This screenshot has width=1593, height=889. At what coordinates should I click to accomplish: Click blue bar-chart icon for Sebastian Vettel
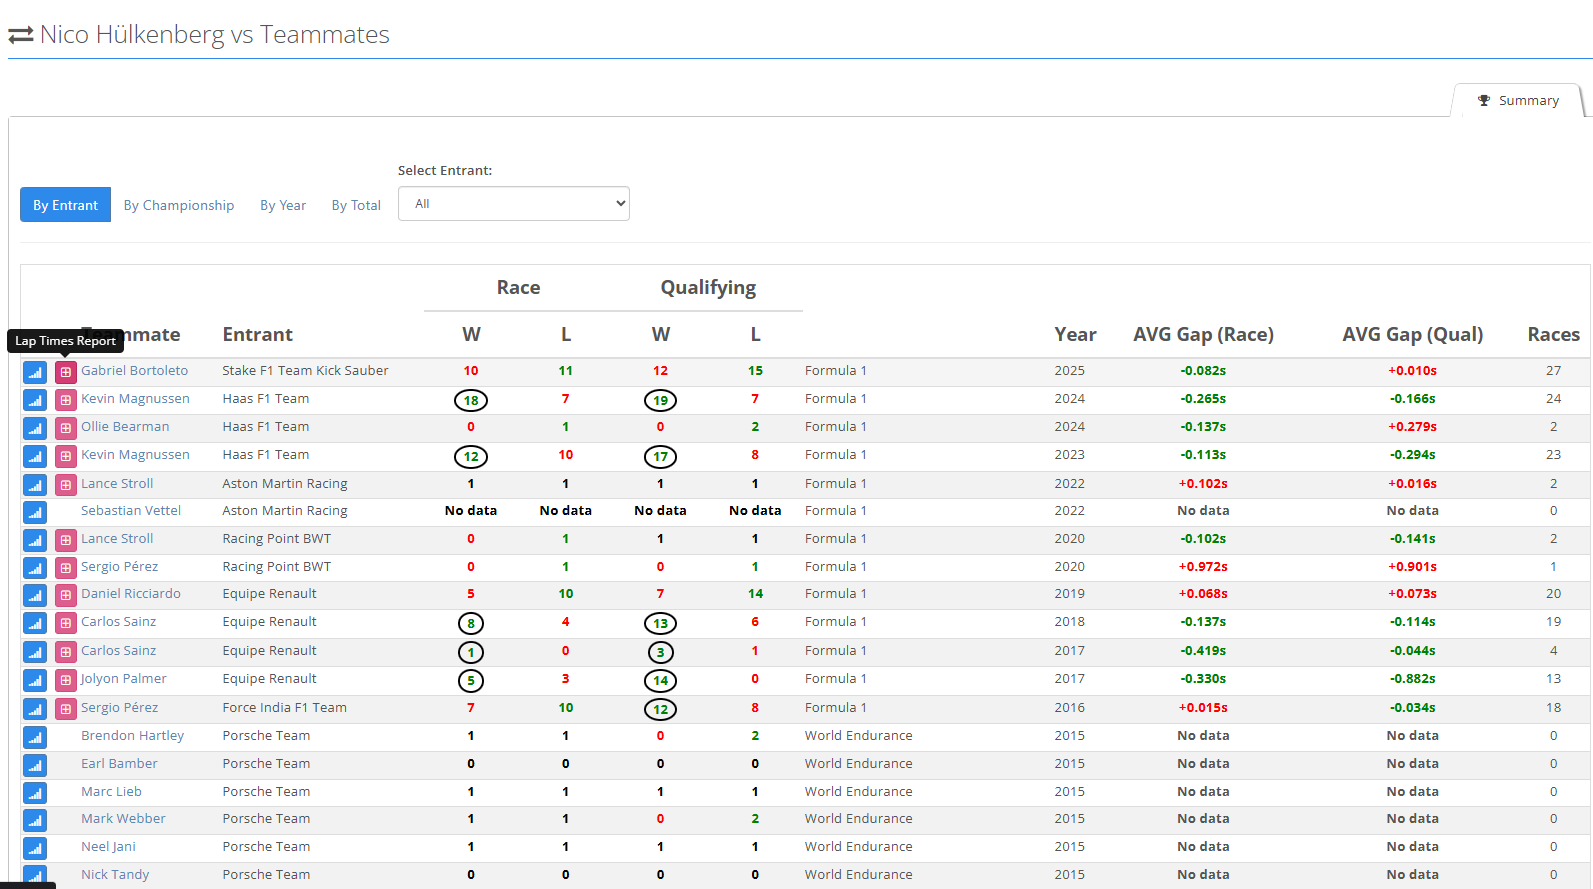click(35, 512)
